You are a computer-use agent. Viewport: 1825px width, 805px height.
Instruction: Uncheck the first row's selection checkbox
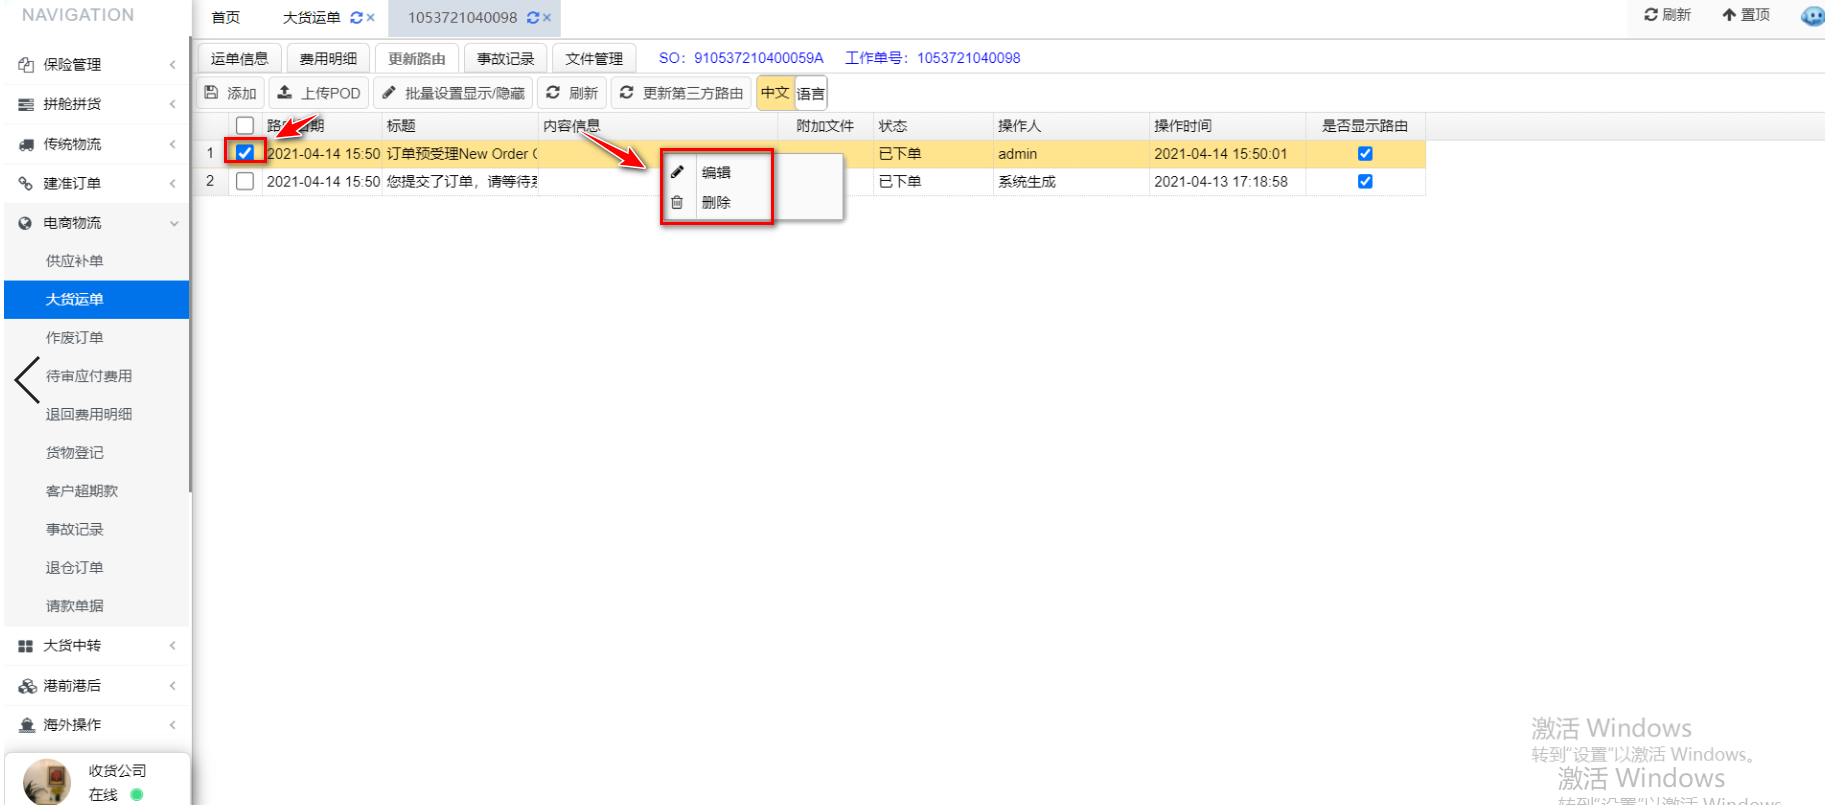coord(245,153)
